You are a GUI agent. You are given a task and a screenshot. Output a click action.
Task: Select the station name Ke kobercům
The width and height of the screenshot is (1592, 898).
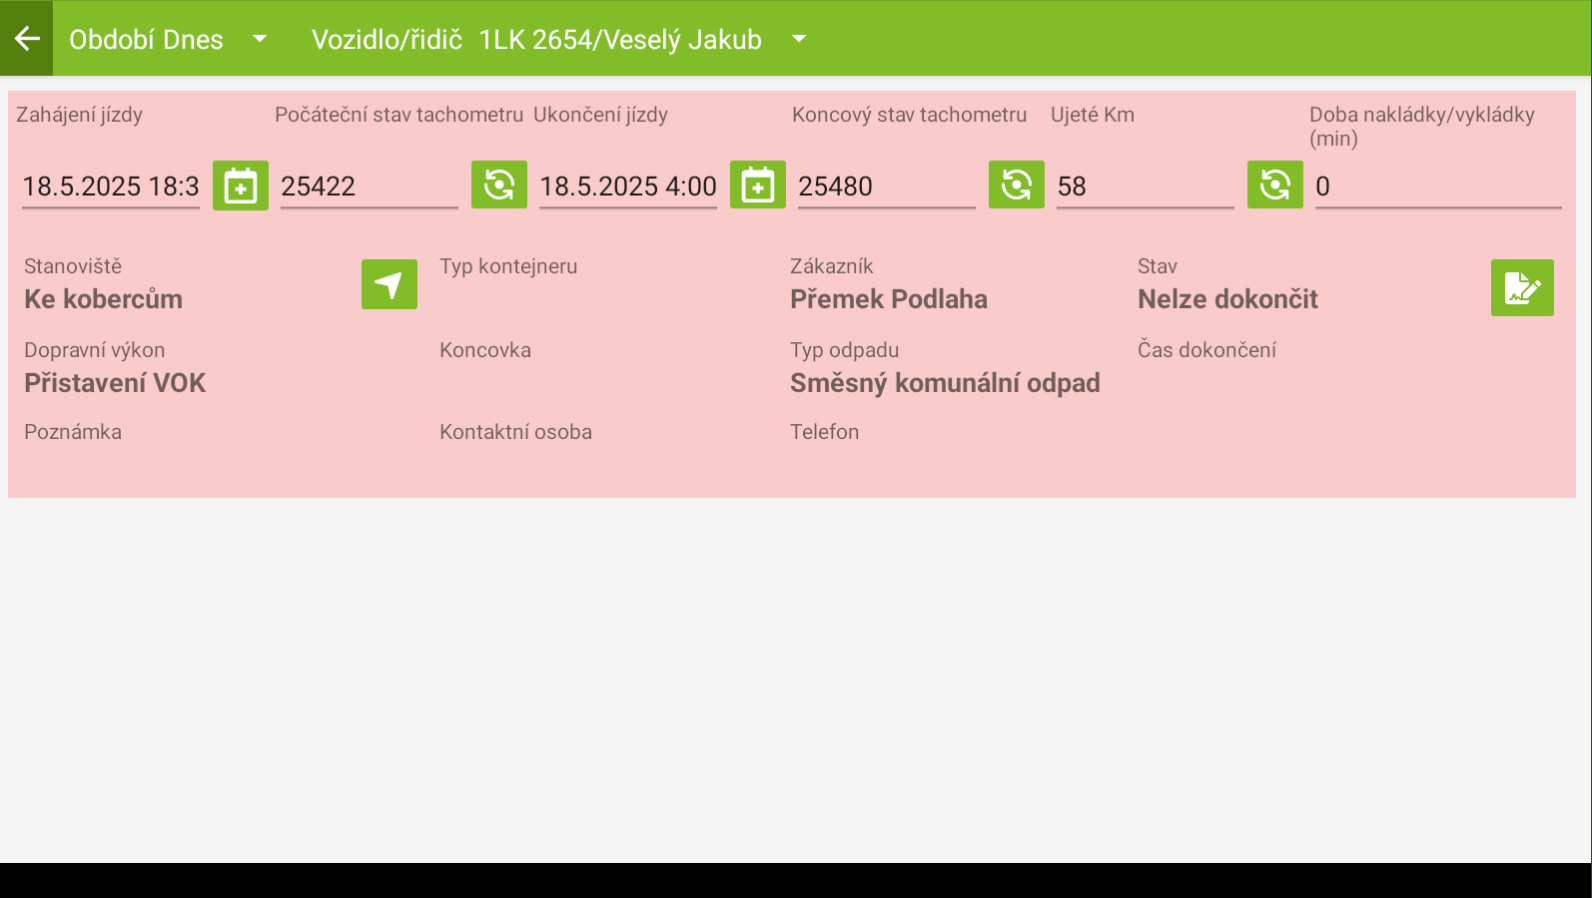[x=104, y=299]
